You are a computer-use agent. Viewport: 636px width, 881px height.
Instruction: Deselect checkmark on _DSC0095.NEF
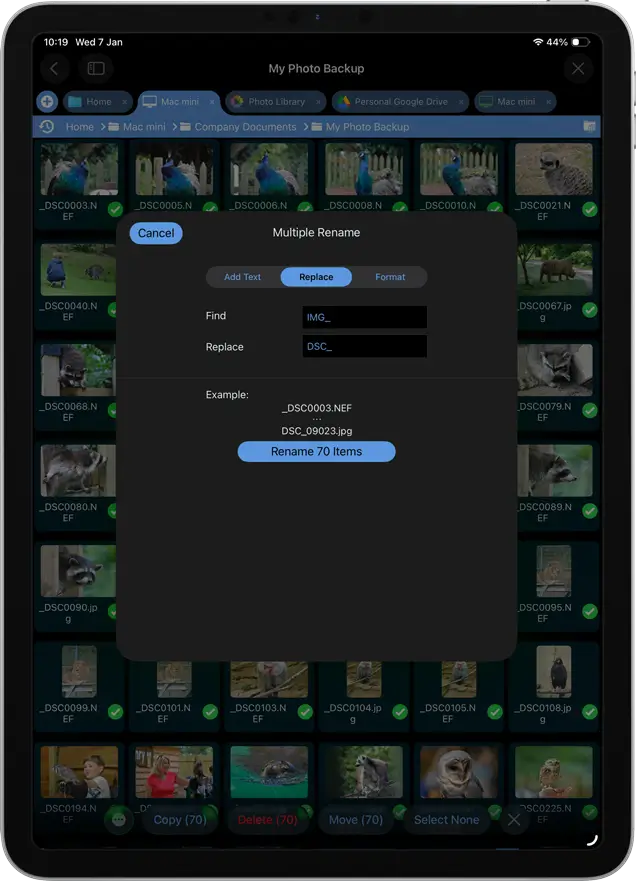[x=590, y=611]
